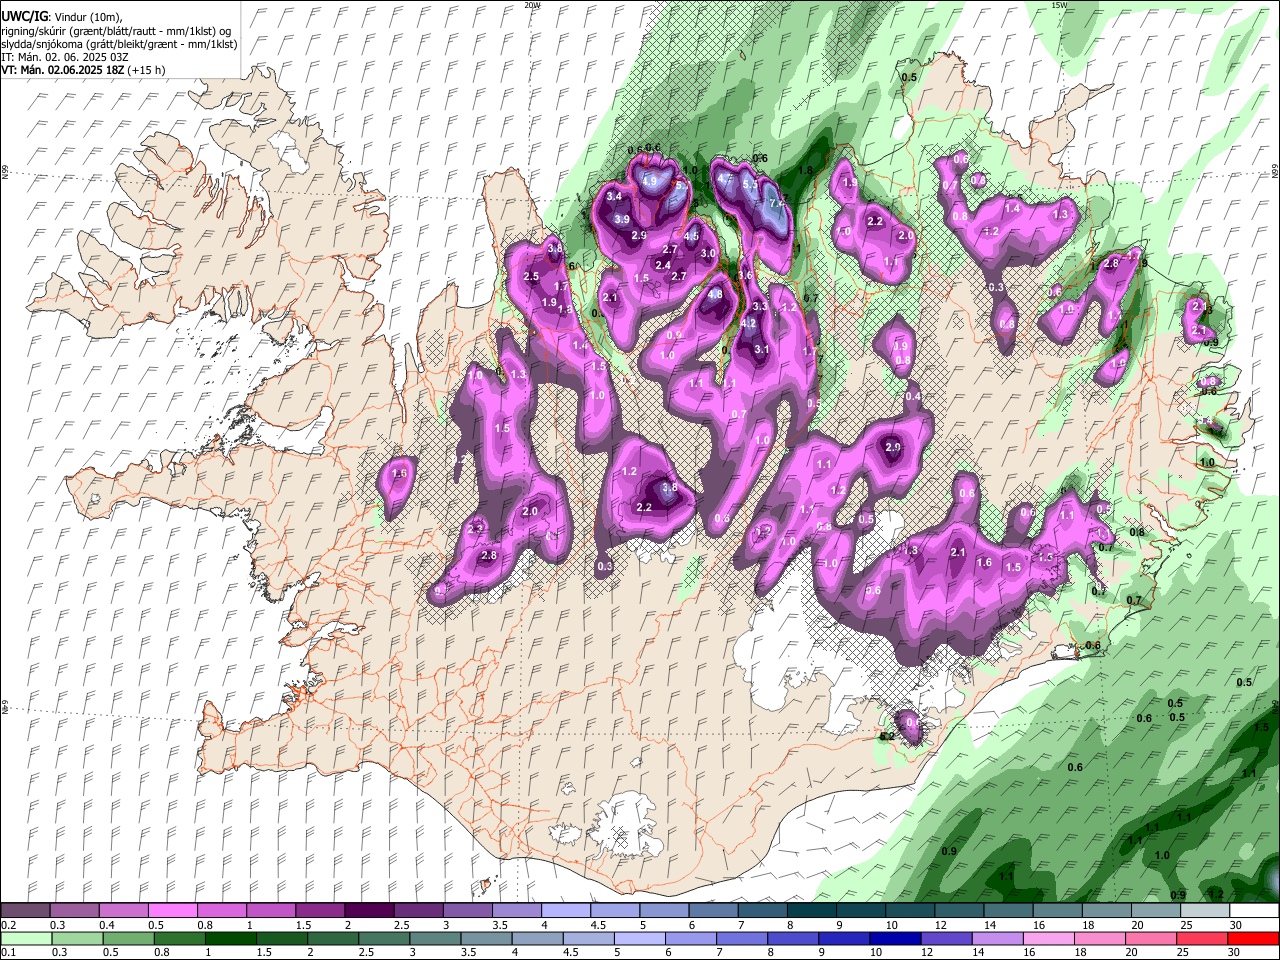Select the bright pink 0.5 swatch in upper legend row
The width and height of the screenshot is (1280, 960).
(172, 911)
